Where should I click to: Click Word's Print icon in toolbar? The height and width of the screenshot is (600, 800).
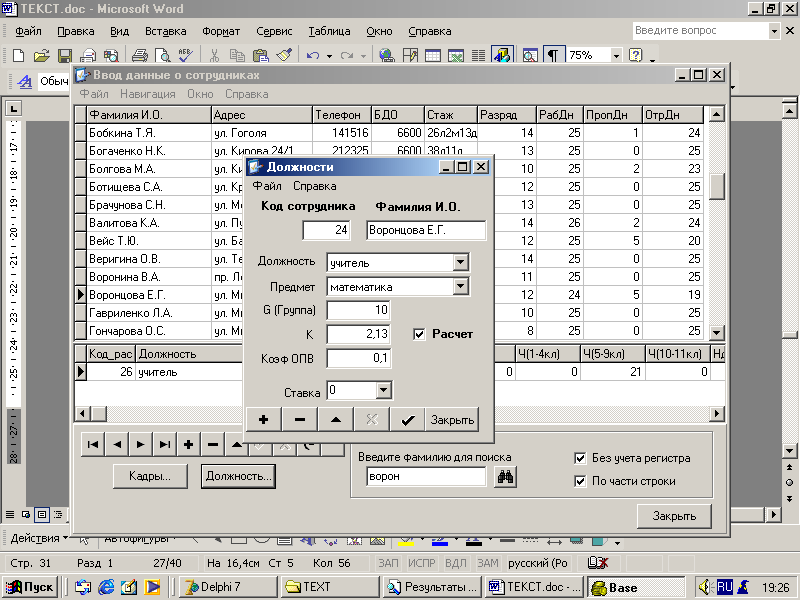point(140,56)
